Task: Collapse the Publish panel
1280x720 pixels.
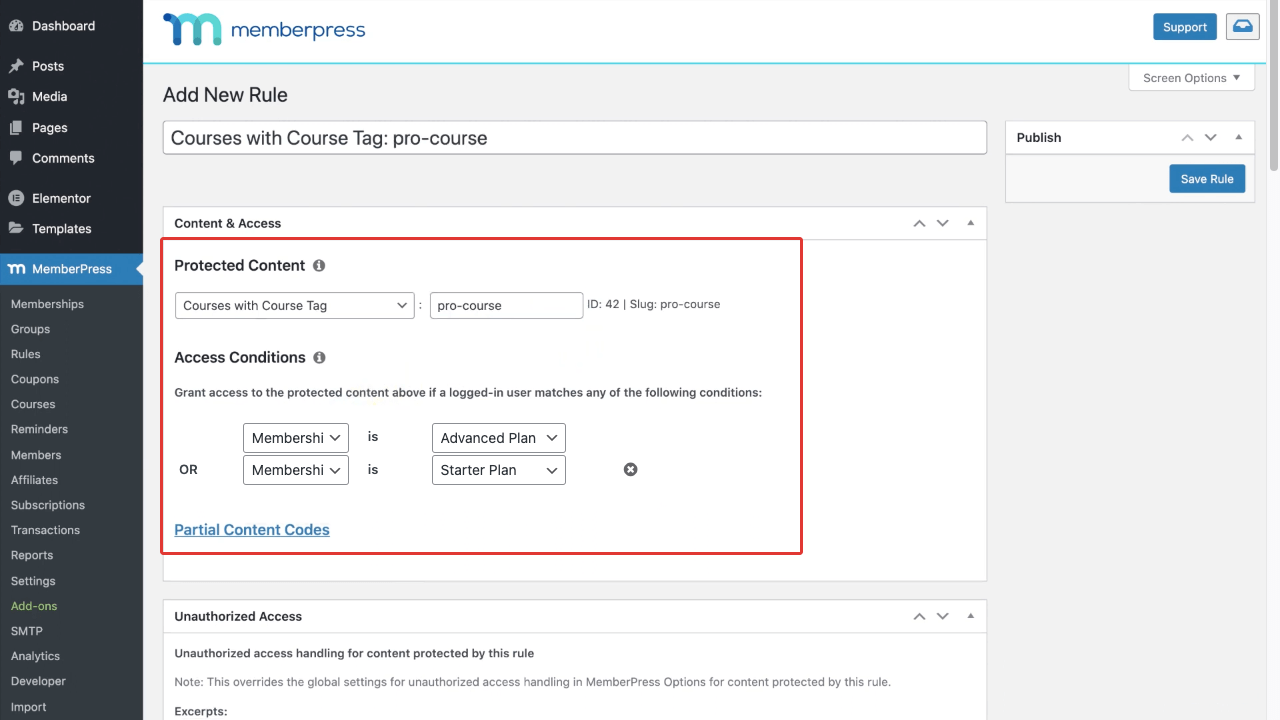Action: click(x=1239, y=137)
